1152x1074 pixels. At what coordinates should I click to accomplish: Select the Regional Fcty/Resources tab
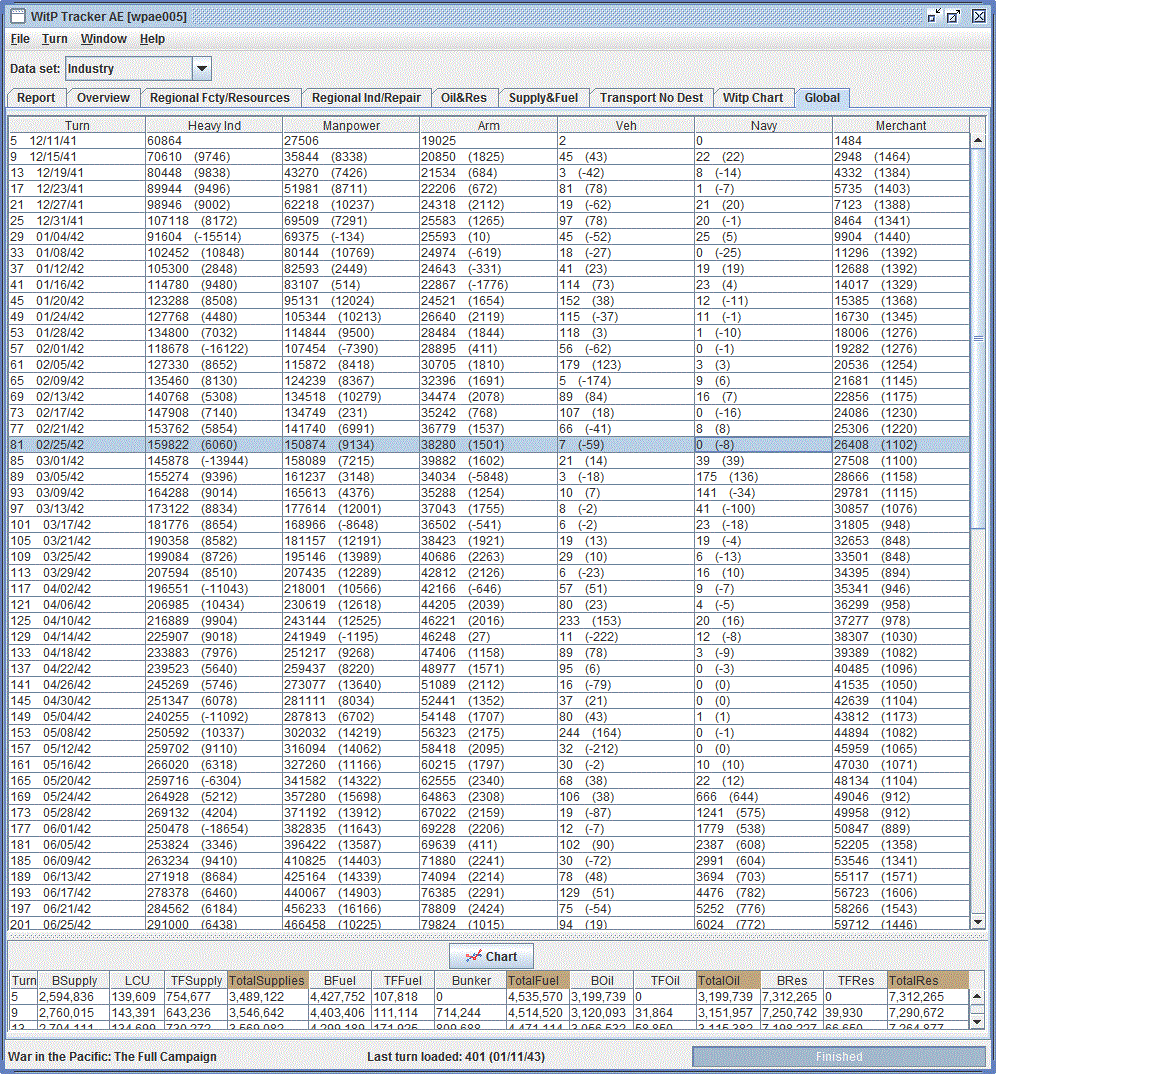tap(220, 98)
